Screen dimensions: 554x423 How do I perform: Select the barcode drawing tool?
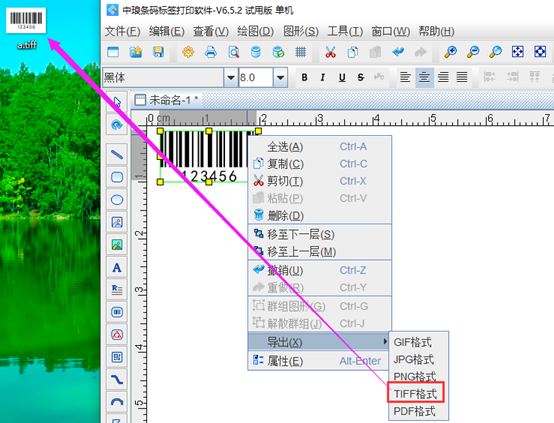[117, 312]
